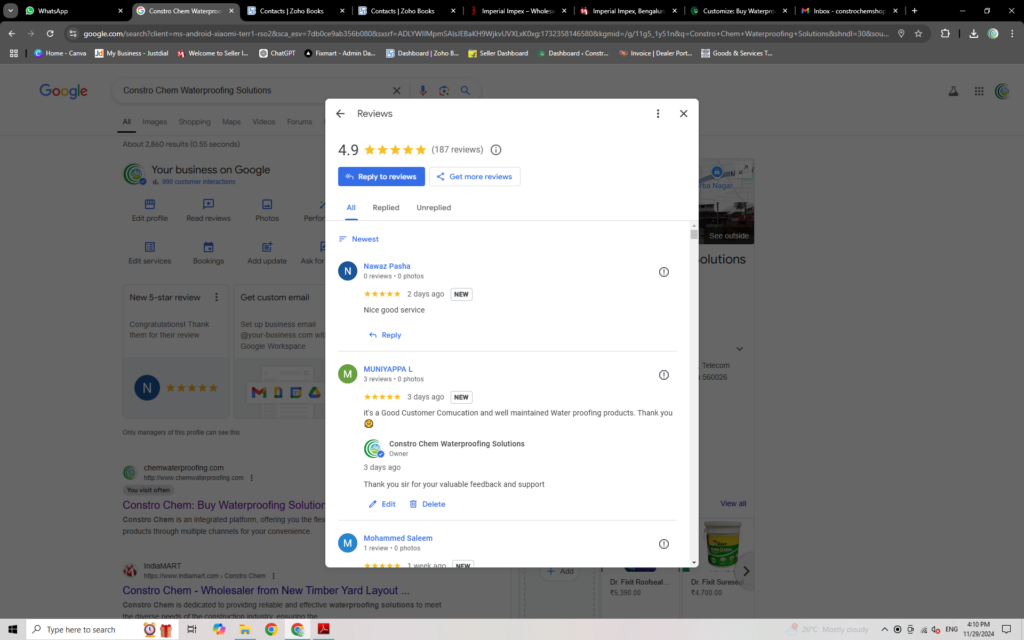Open the Chrome extensions puzzle icon
This screenshot has width=1024, height=640.
(945, 33)
